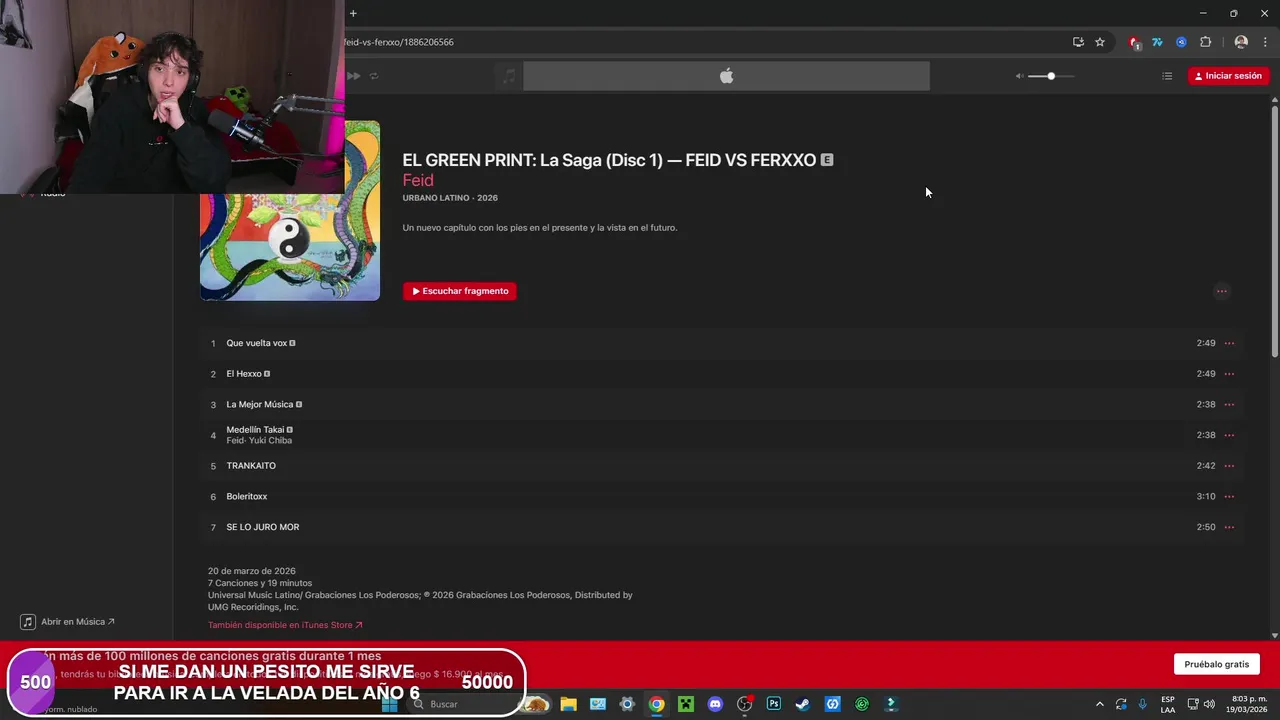Open Chrome three-dot menu
Image resolution: width=1280 pixels, height=720 pixels.
pyautogui.click(x=1265, y=42)
